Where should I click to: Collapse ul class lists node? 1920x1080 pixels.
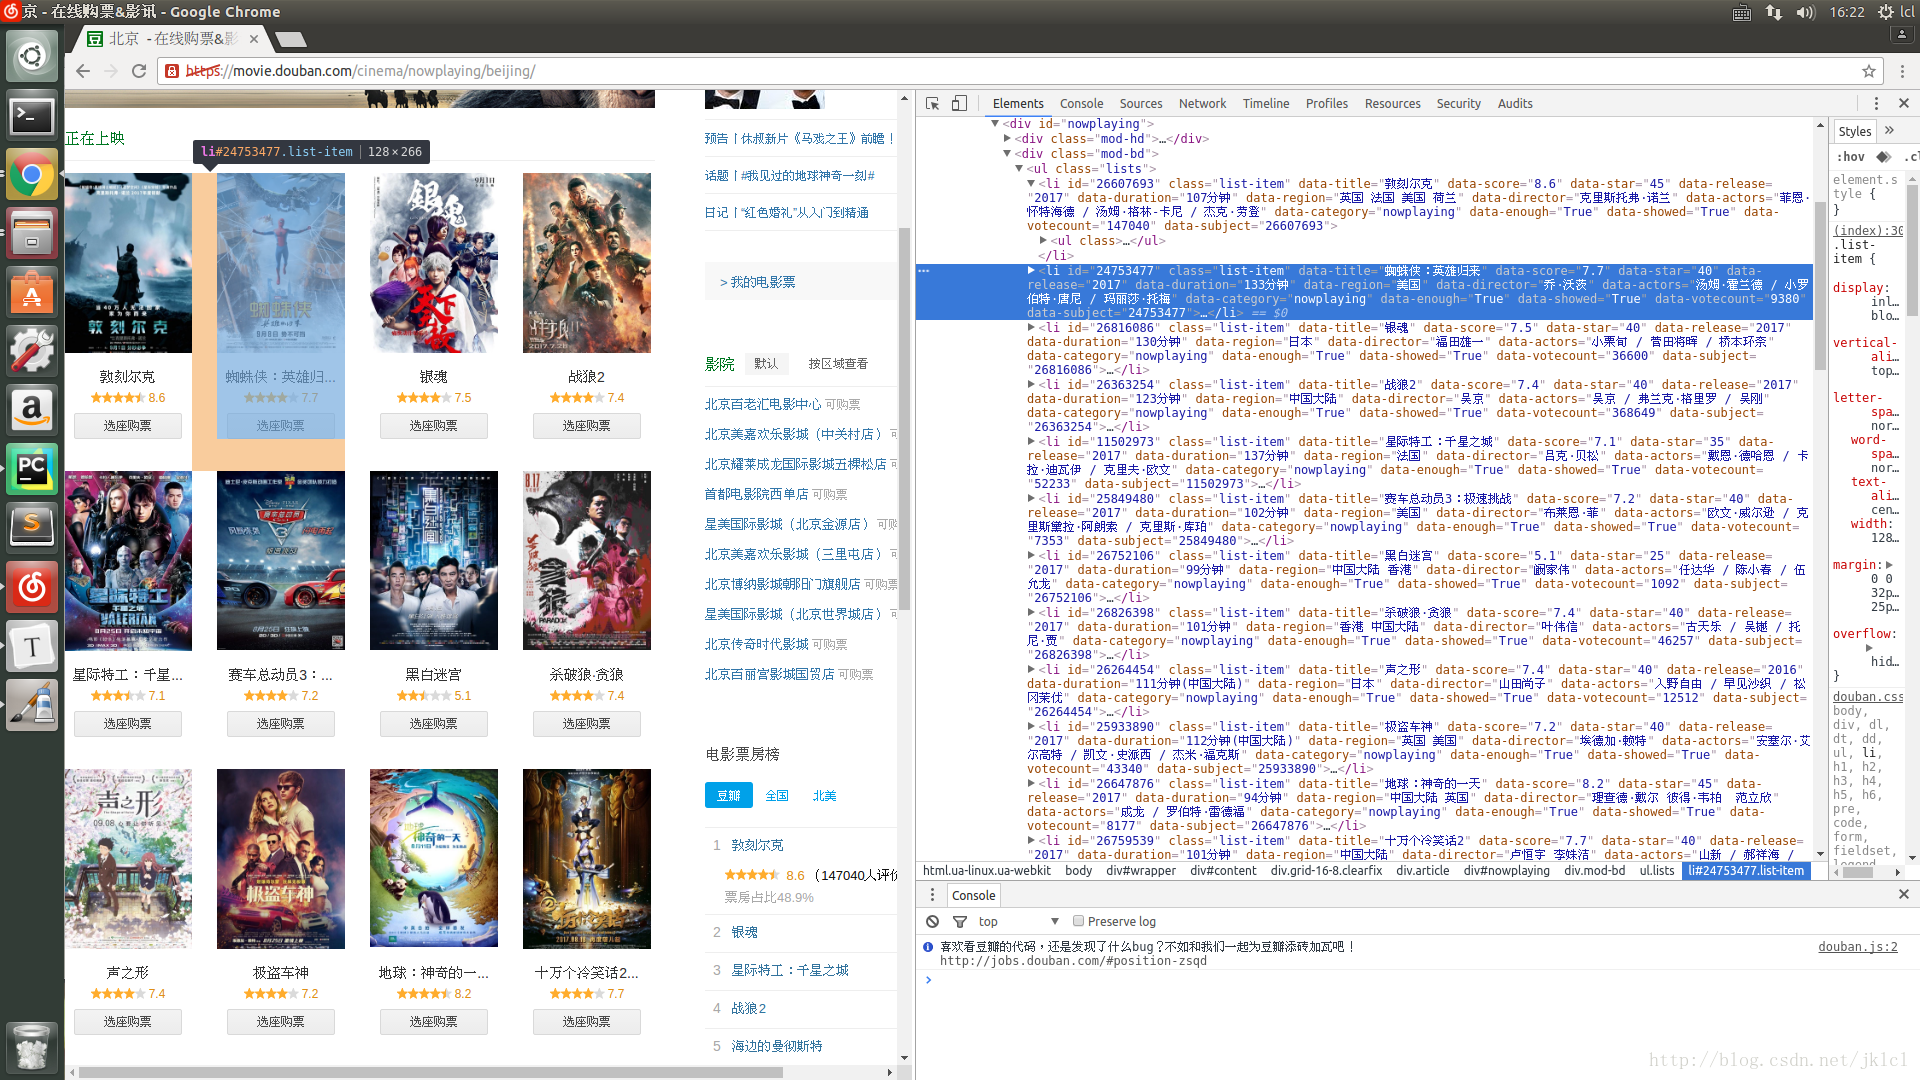(1020, 168)
